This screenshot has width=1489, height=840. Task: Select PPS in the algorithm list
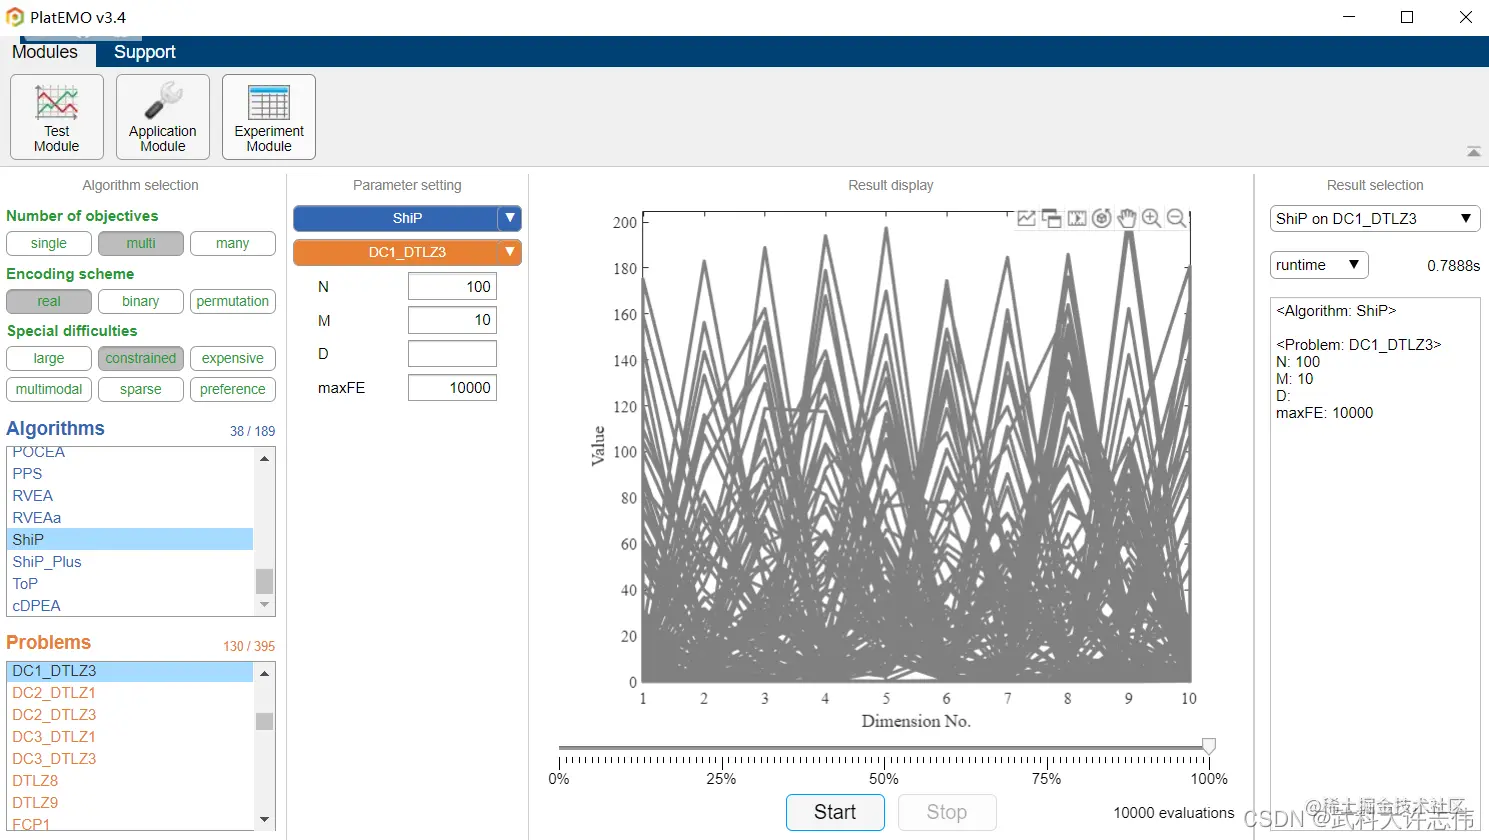[130, 474]
